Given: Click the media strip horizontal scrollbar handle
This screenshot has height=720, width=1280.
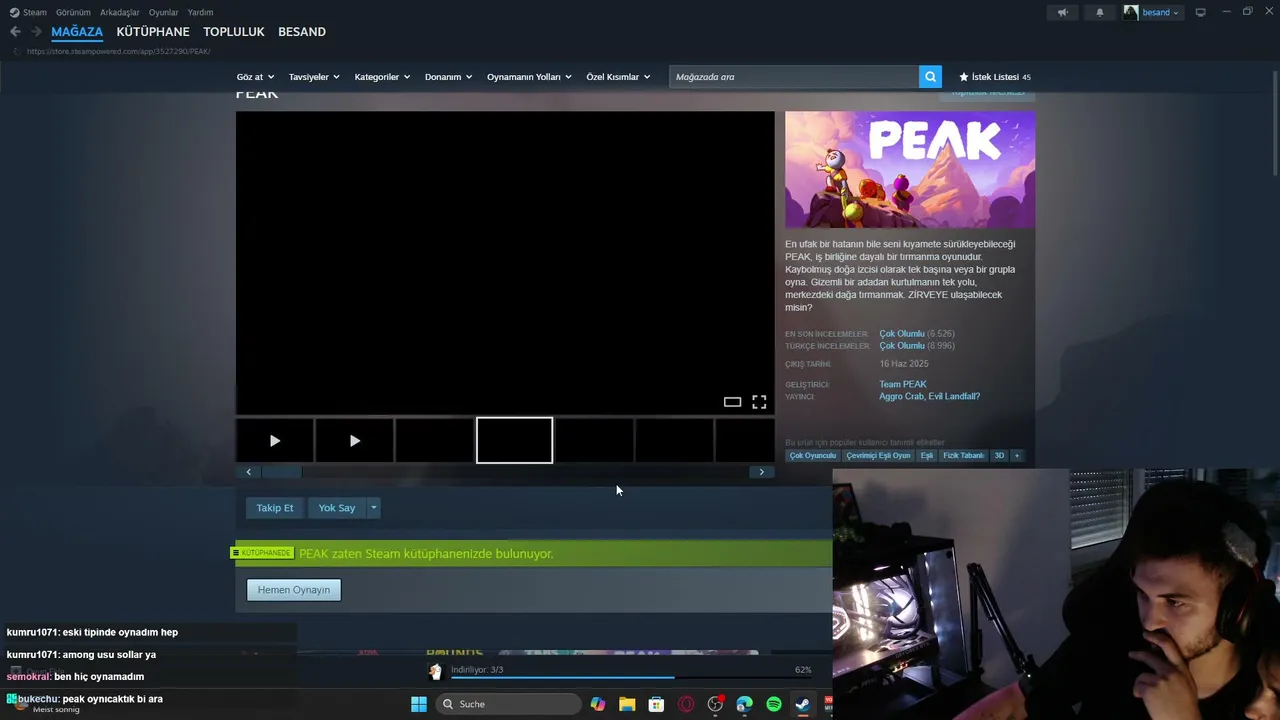Looking at the screenshot, I should pos(282,472).
